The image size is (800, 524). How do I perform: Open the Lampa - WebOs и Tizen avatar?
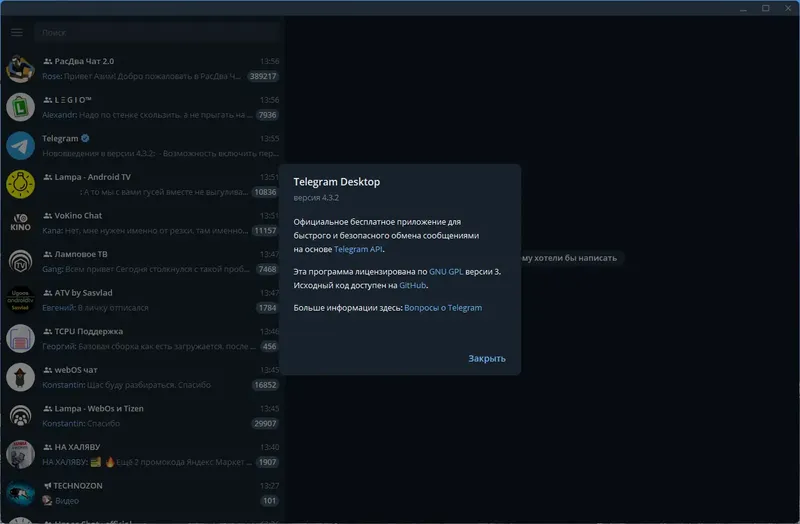[20, 416]
